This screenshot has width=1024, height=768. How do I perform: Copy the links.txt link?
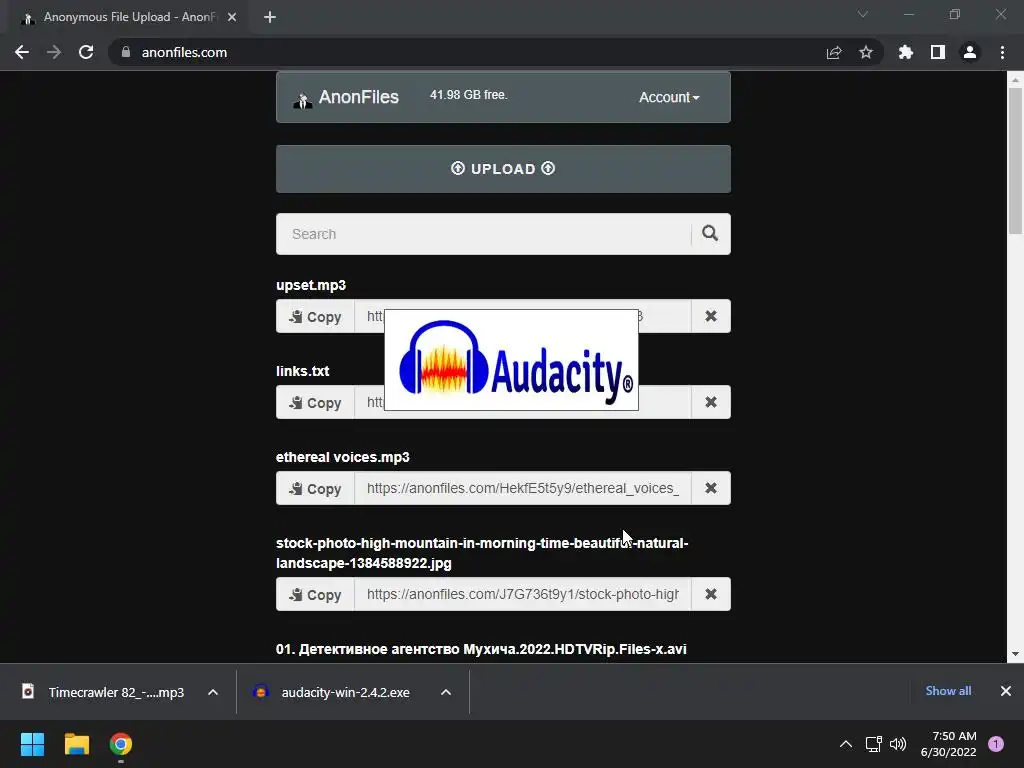coord(315,402)
